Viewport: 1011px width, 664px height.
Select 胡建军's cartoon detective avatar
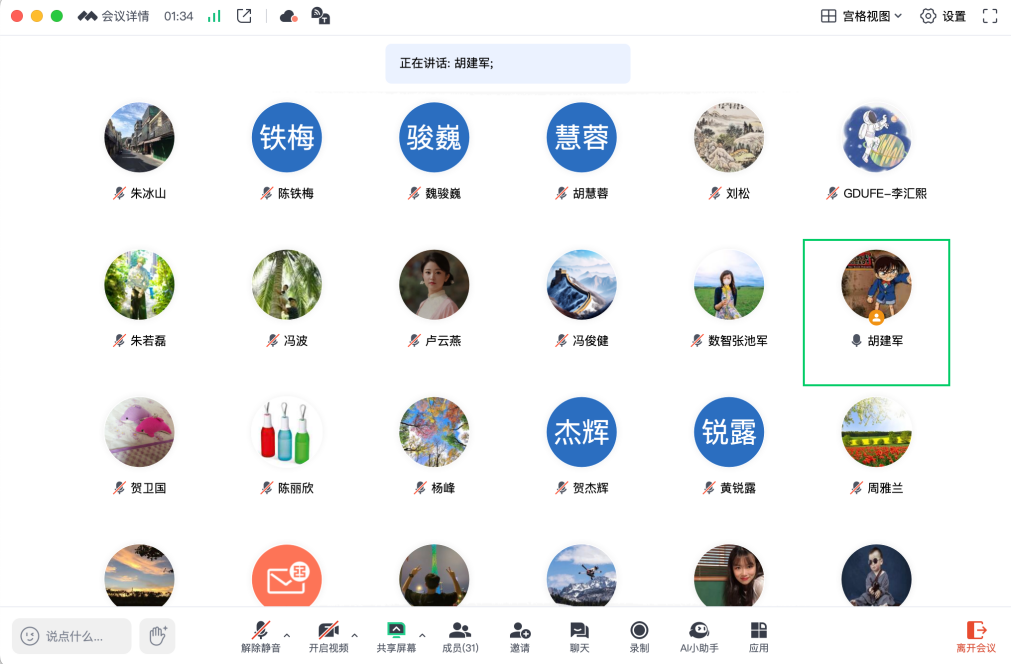[876, 285]
